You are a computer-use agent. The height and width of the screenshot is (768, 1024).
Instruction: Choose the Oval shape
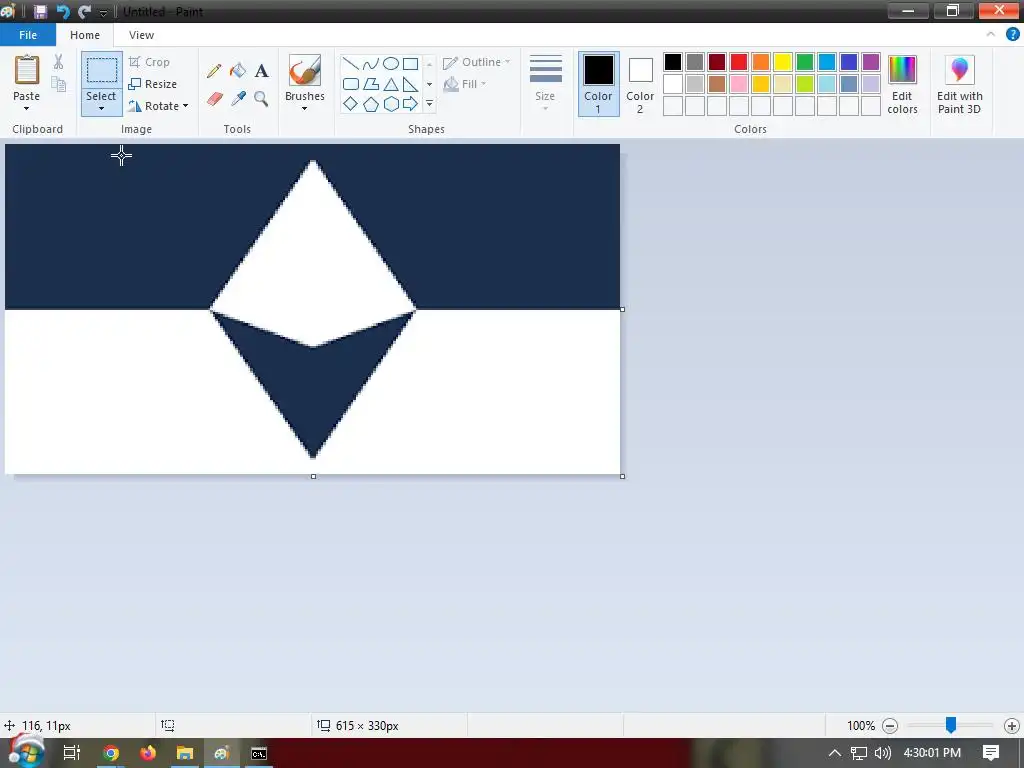click(x=391, y=64)
